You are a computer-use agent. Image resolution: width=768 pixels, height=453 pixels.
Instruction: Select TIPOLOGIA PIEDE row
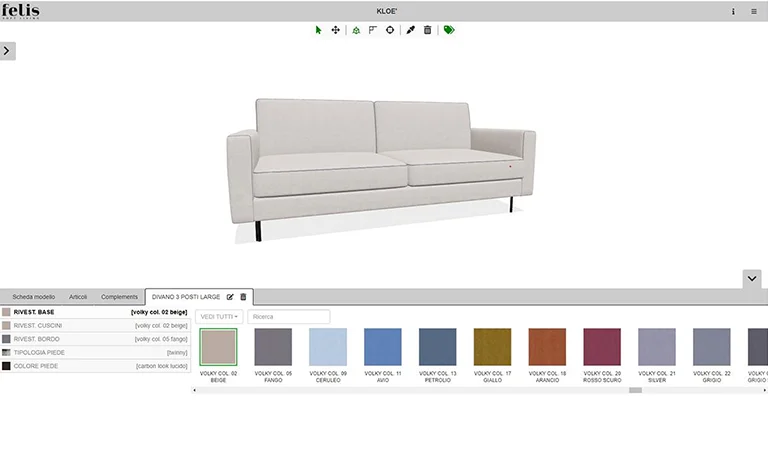click(x=95, y=353)
